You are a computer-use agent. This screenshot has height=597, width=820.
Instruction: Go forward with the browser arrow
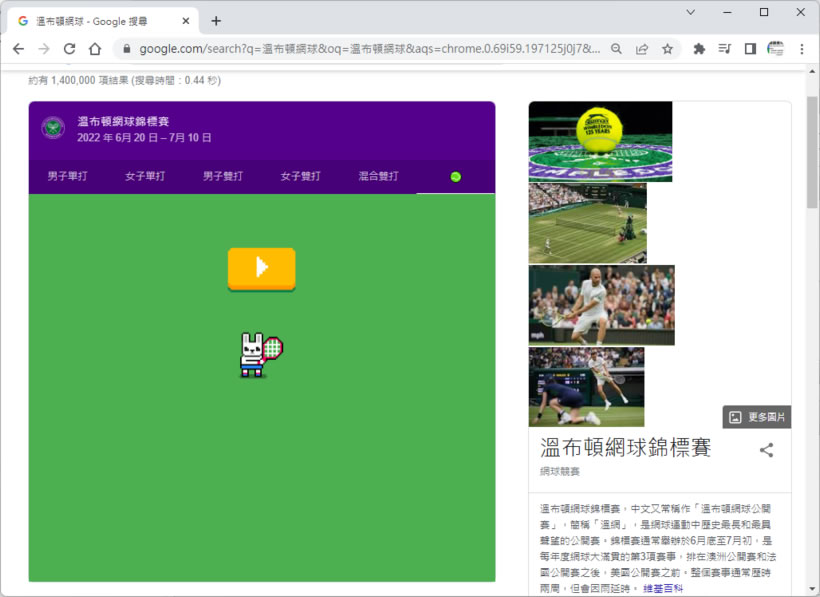[44, 49]
